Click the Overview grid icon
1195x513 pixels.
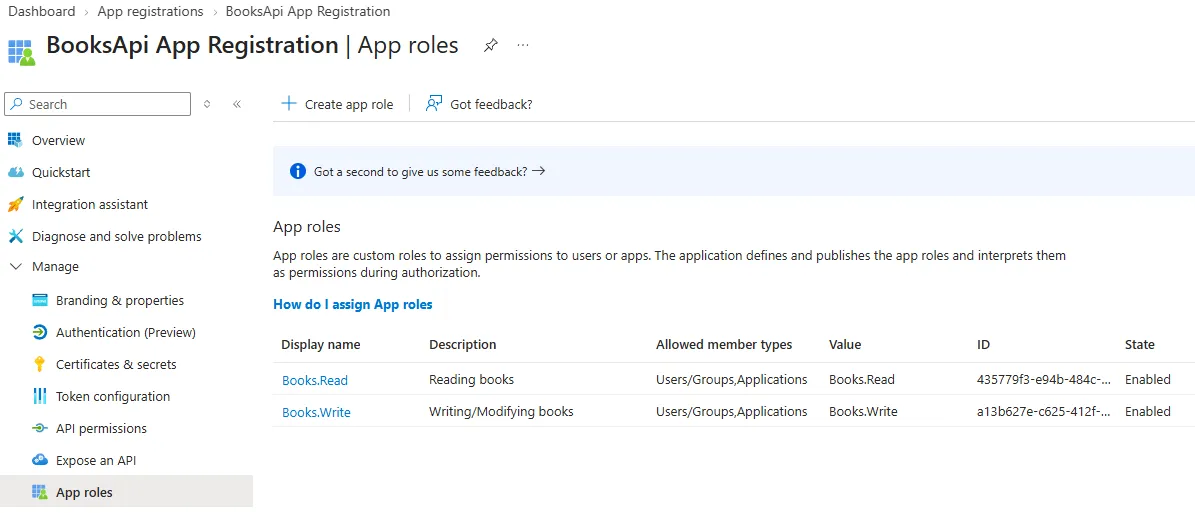15,140
